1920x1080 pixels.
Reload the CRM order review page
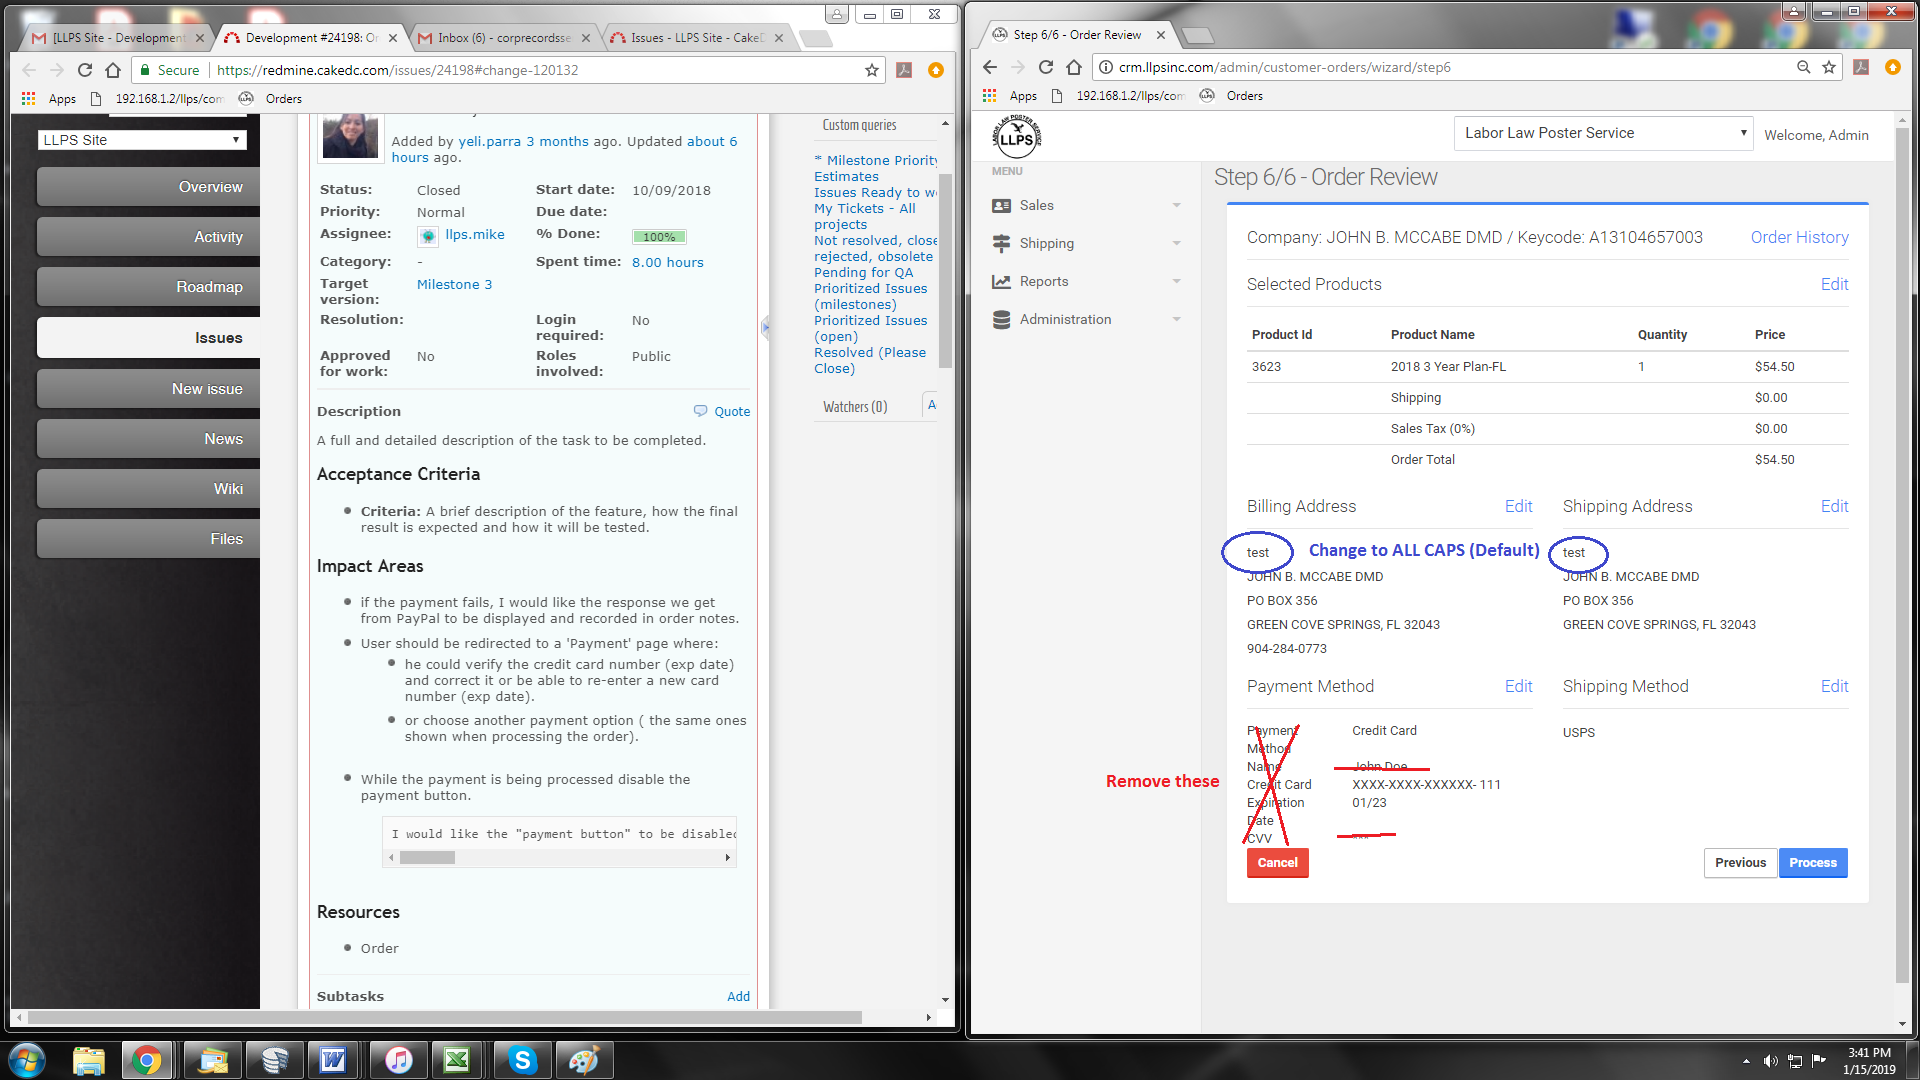click(x=1046, y=67)
